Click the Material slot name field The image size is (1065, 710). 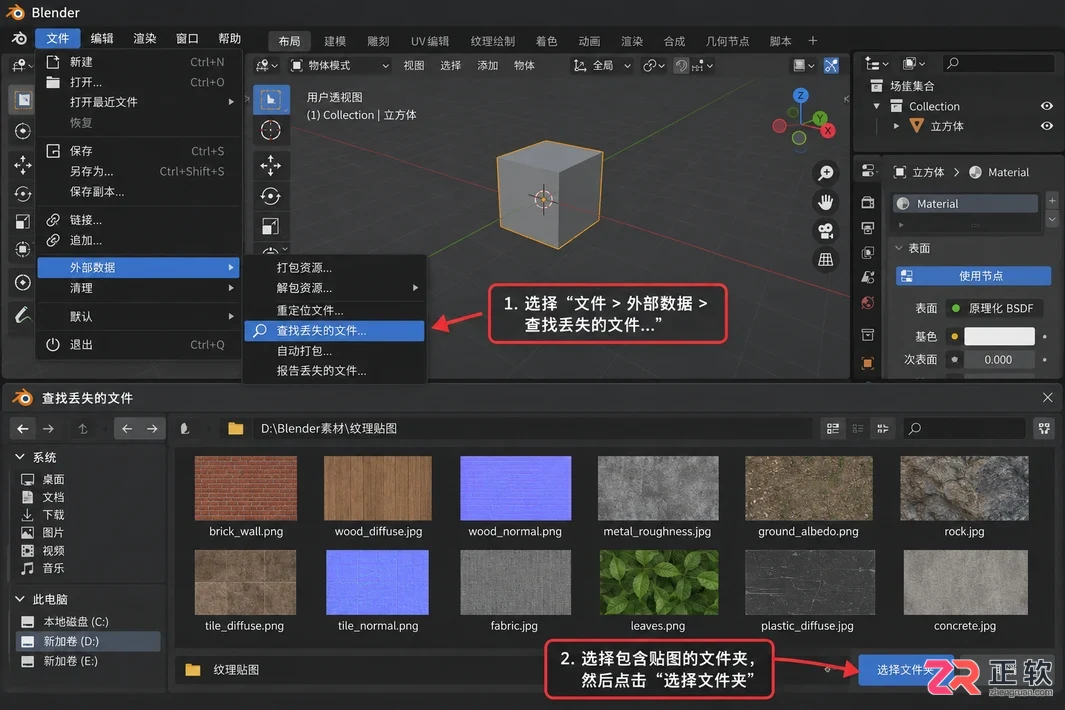coord(965,204)
